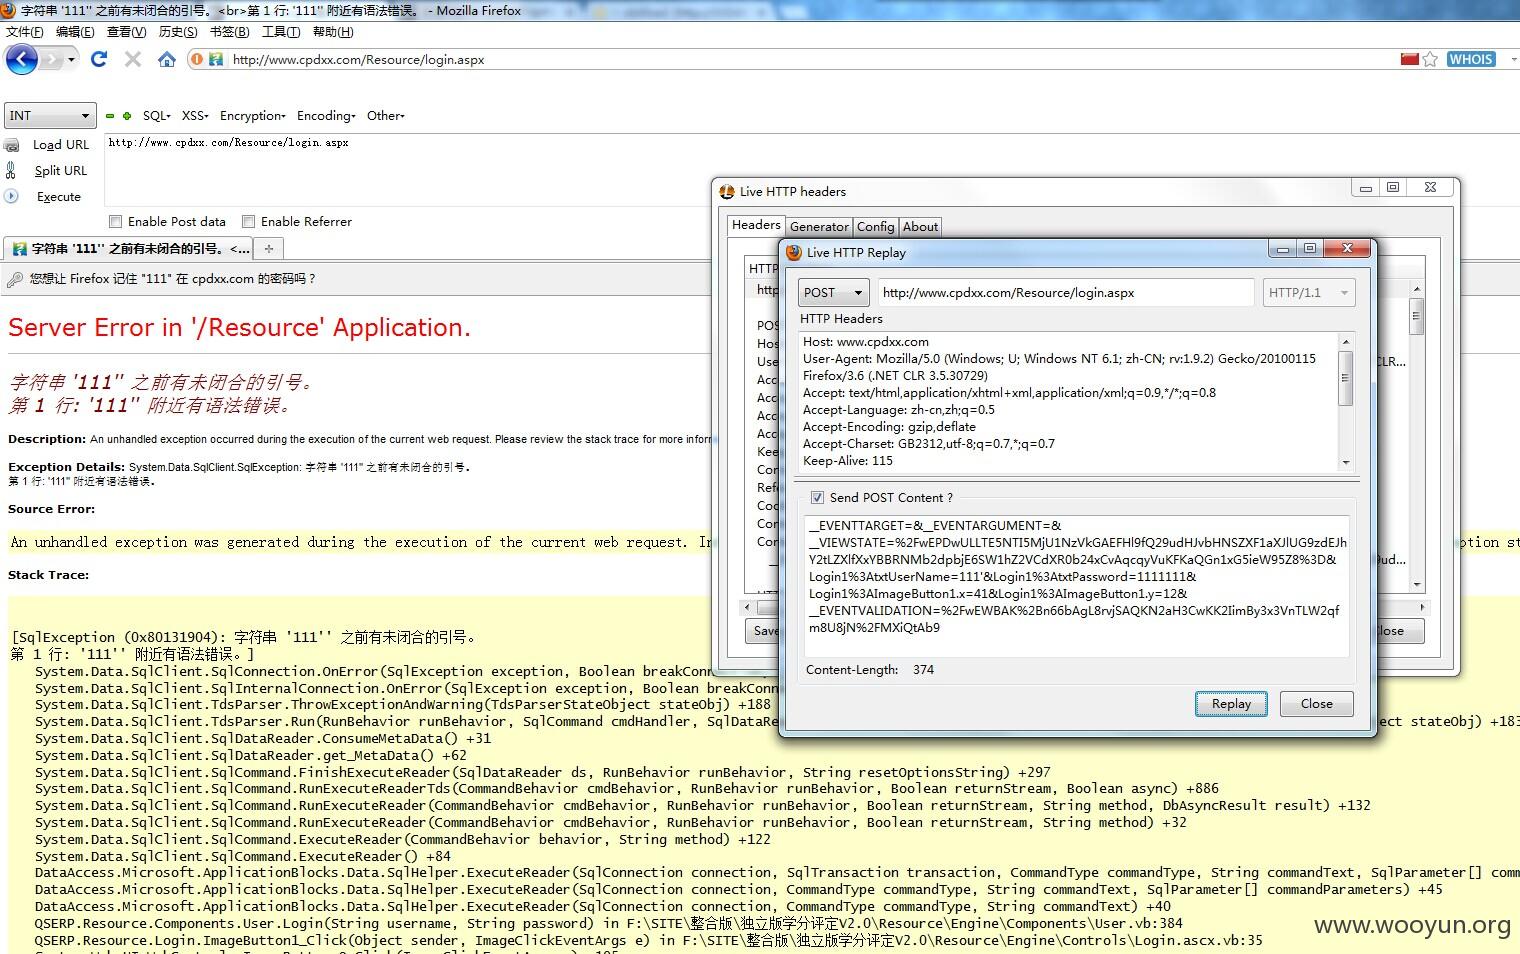The height and width of the screenshot is (954, 1520).
Task: Open the 工具(T) menu
Action: pos(281,32)
